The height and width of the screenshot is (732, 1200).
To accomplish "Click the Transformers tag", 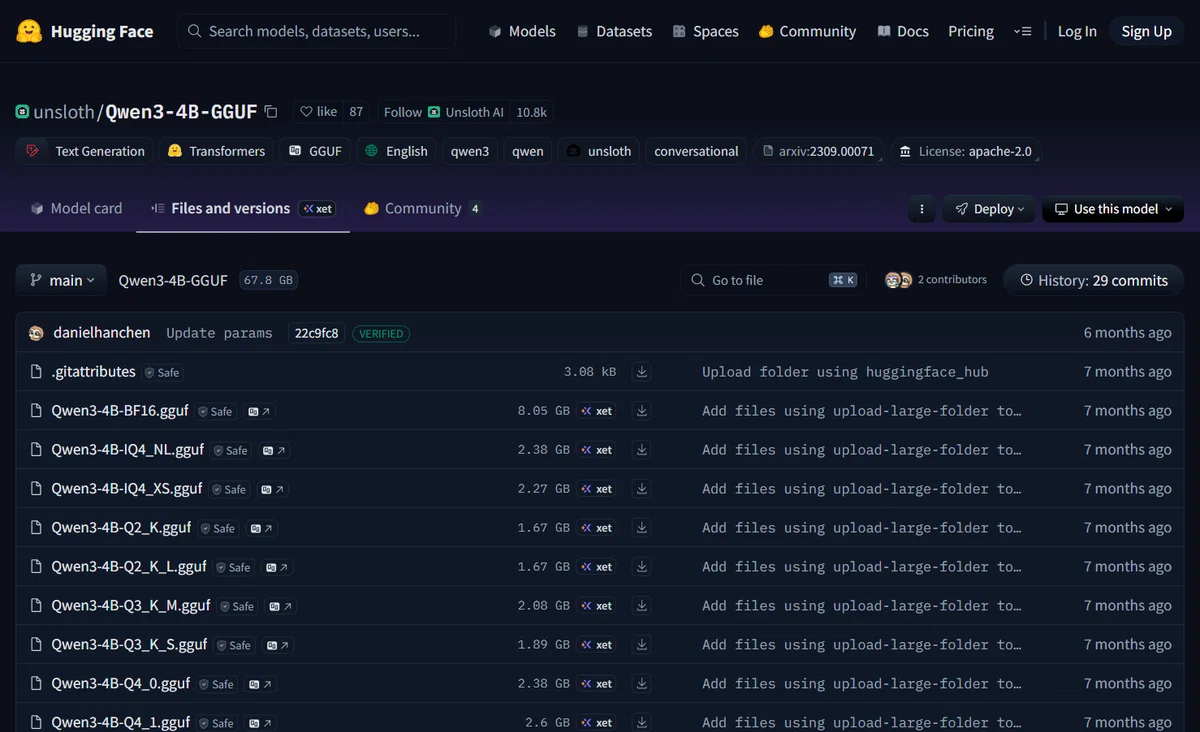I will (216, 151).
